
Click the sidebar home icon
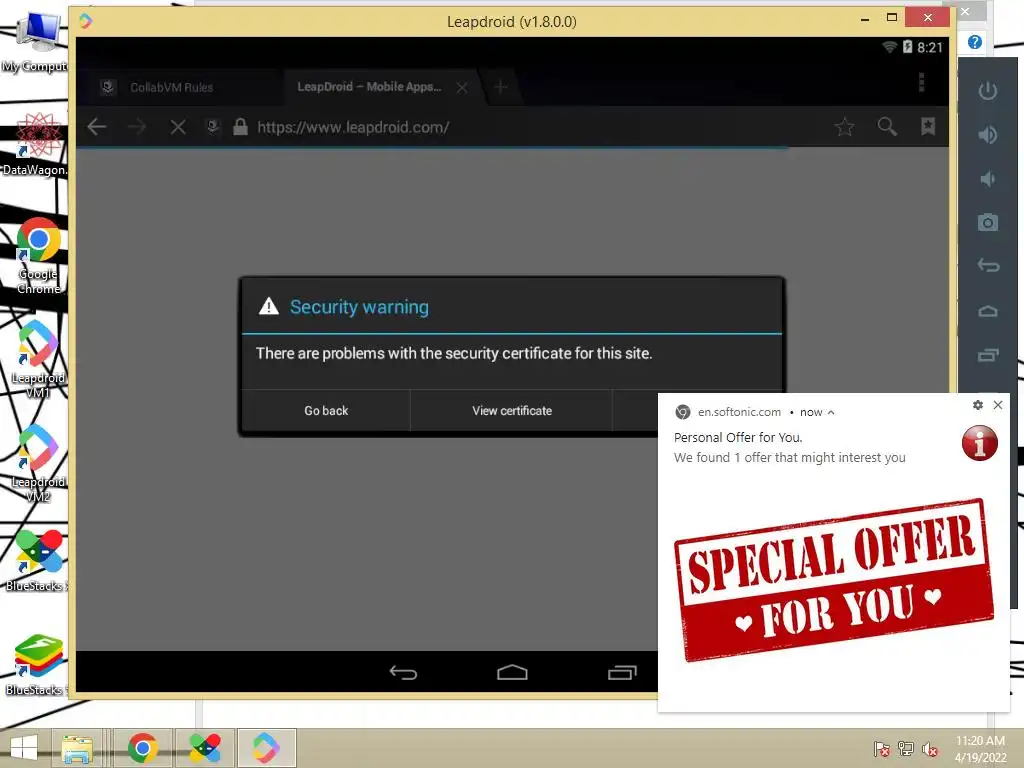987,311
